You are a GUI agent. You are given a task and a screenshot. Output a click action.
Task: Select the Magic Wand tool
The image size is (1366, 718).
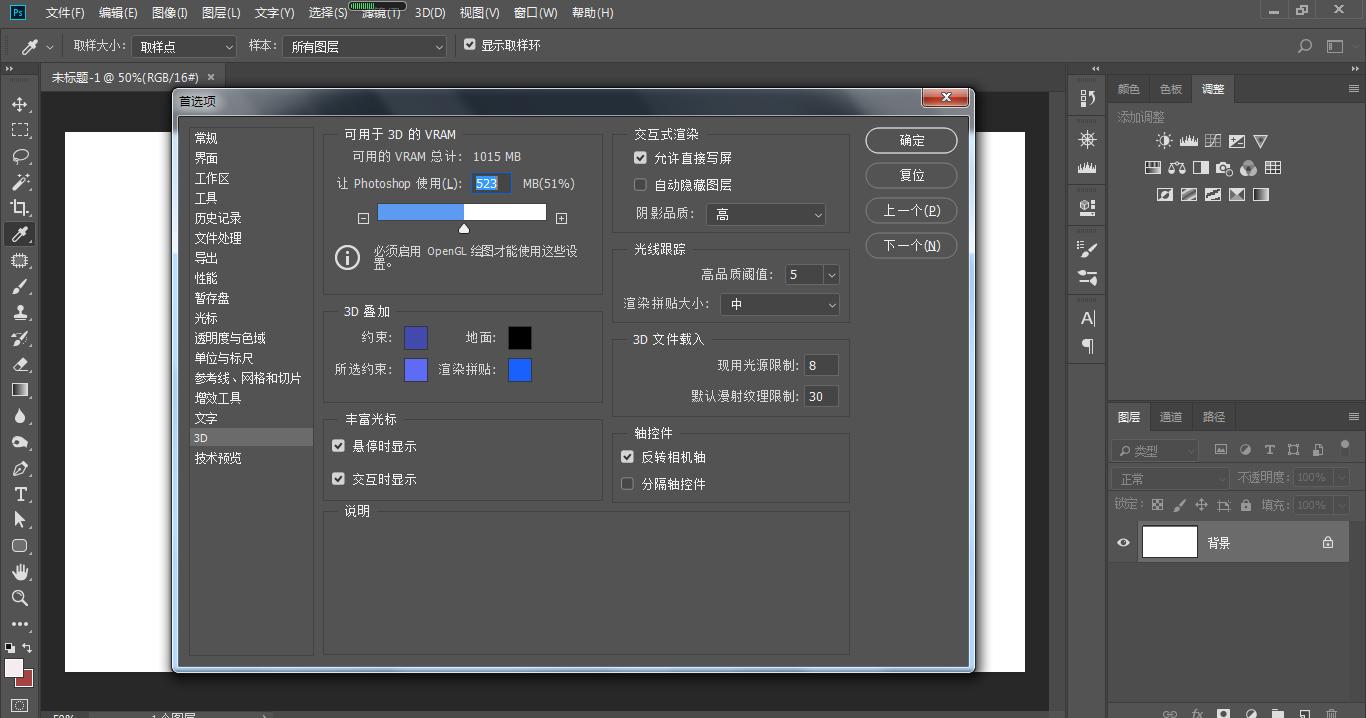(x=19, y=182)
